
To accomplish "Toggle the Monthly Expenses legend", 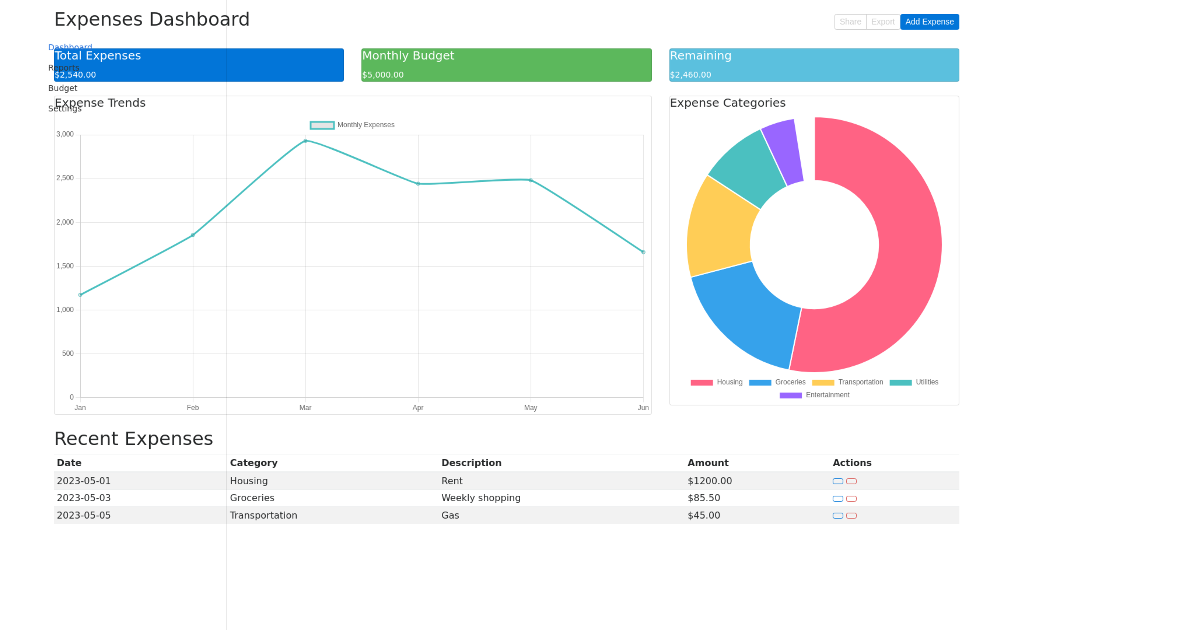I will click(x=350, y=124).
